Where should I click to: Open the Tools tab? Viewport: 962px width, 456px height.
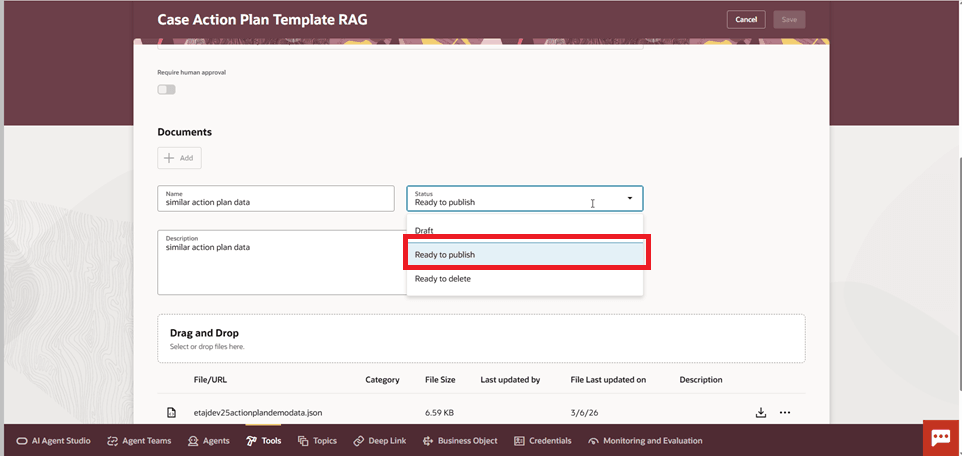(264, 441)
